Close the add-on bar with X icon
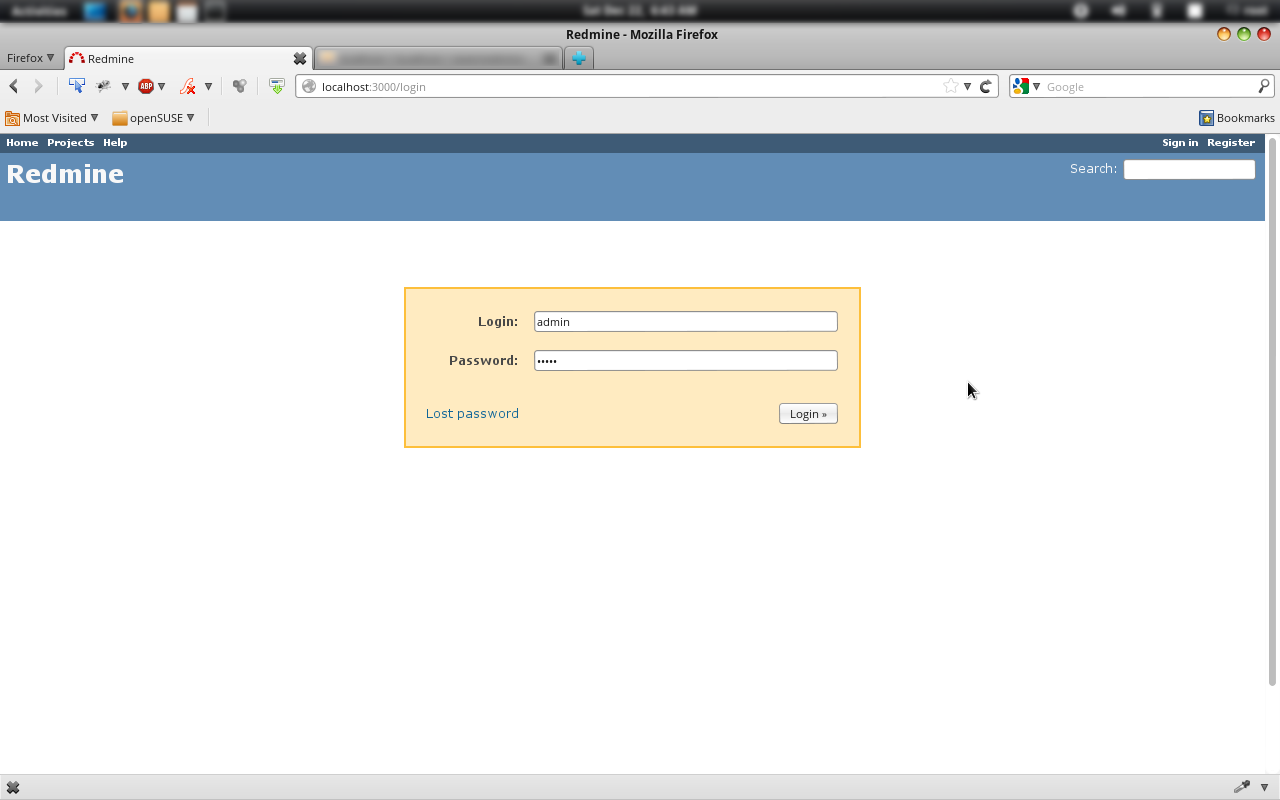The width and height of the screenshot is (1280, 800). [13, 788]
